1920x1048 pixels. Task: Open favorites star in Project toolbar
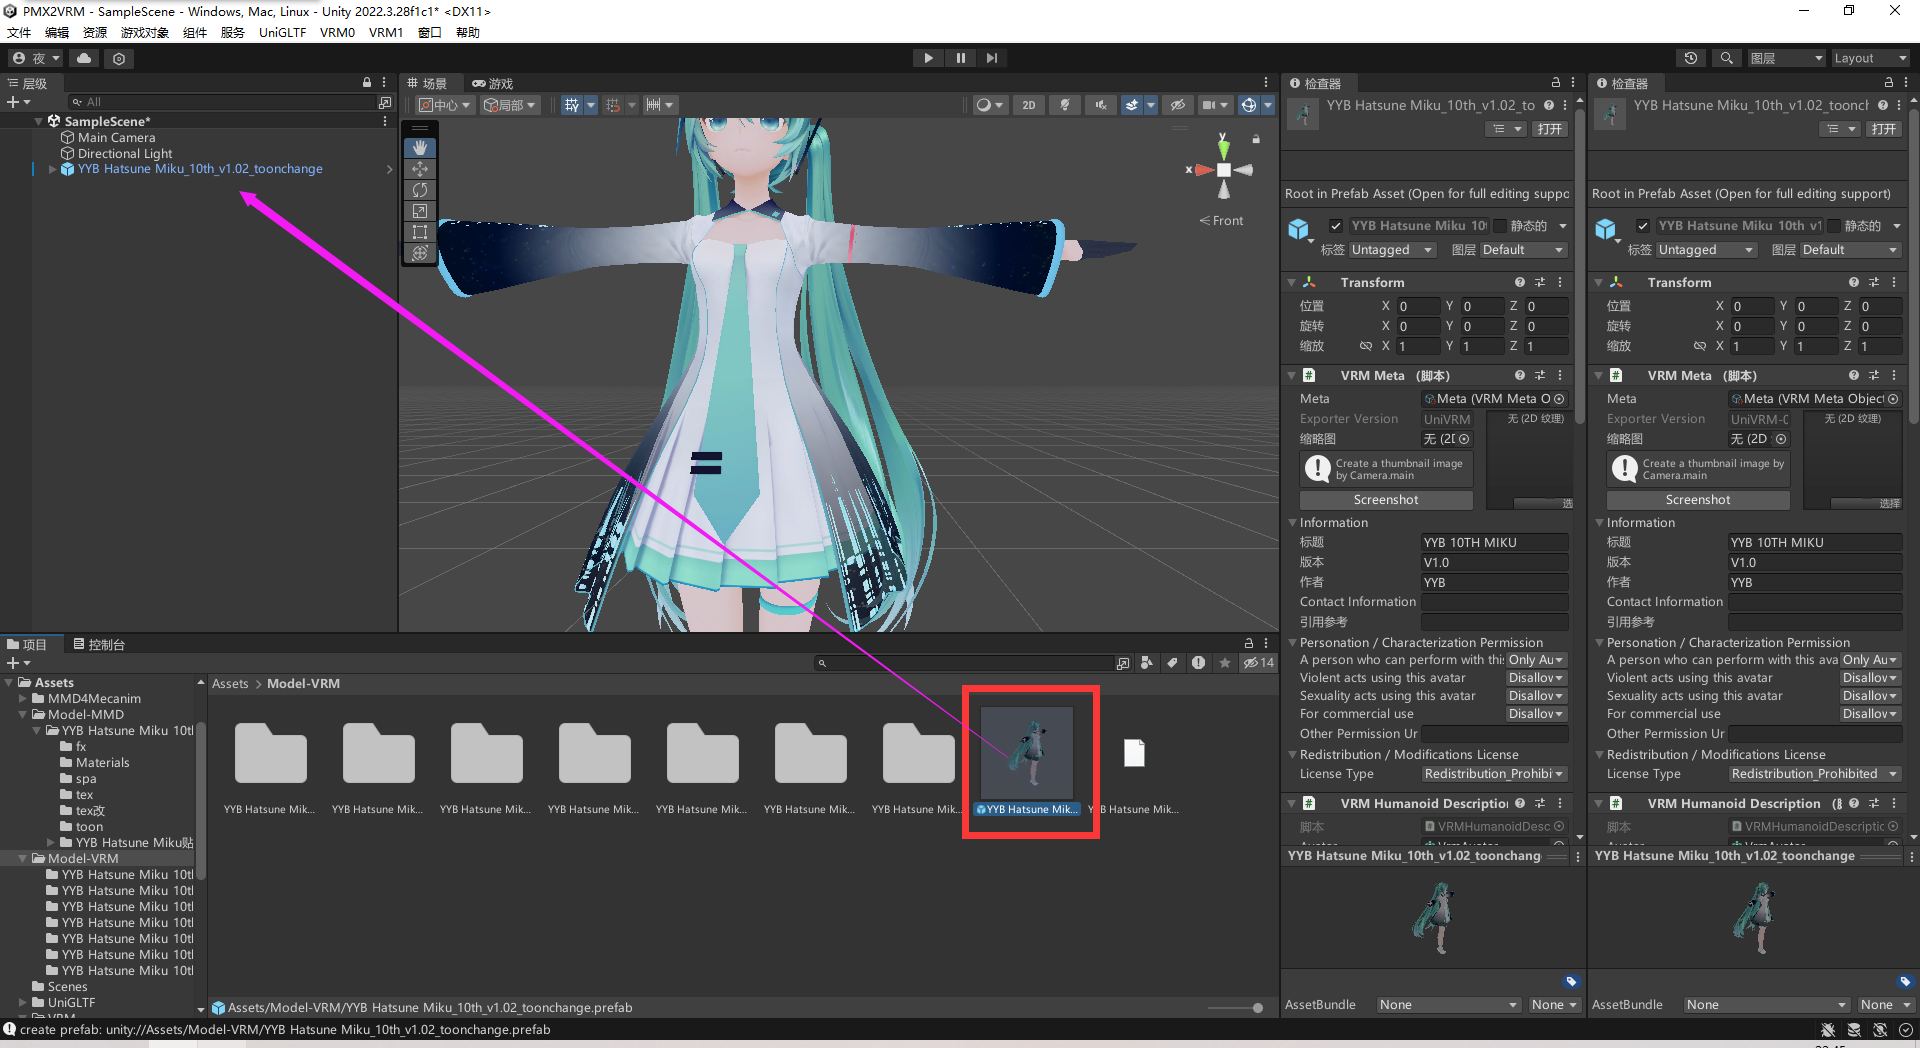[x=1224, y=663]
